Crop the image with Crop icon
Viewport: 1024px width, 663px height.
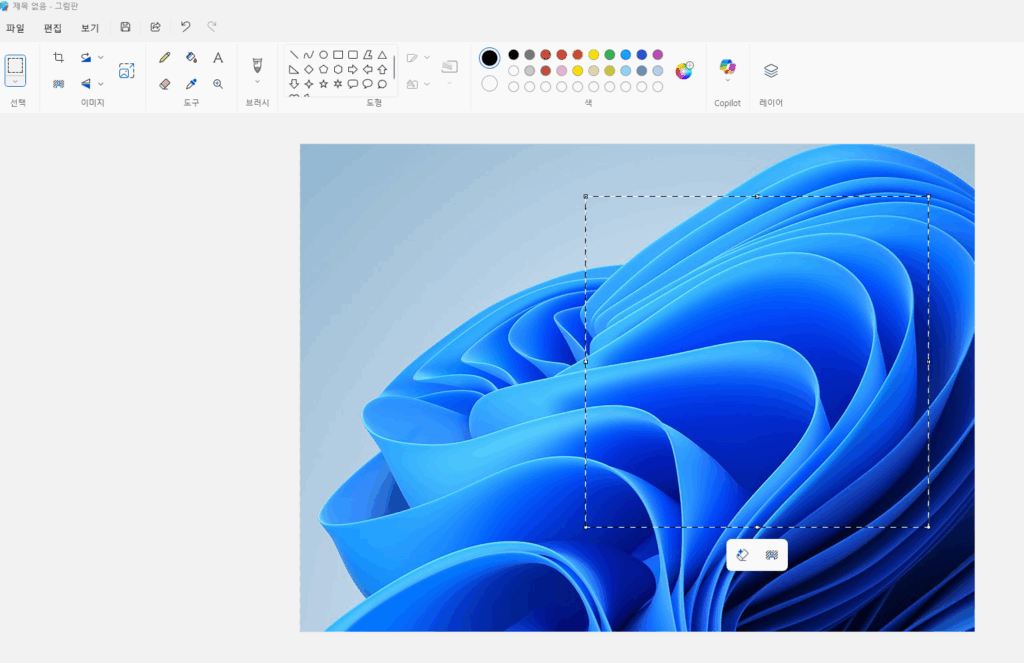click(58, 58)
